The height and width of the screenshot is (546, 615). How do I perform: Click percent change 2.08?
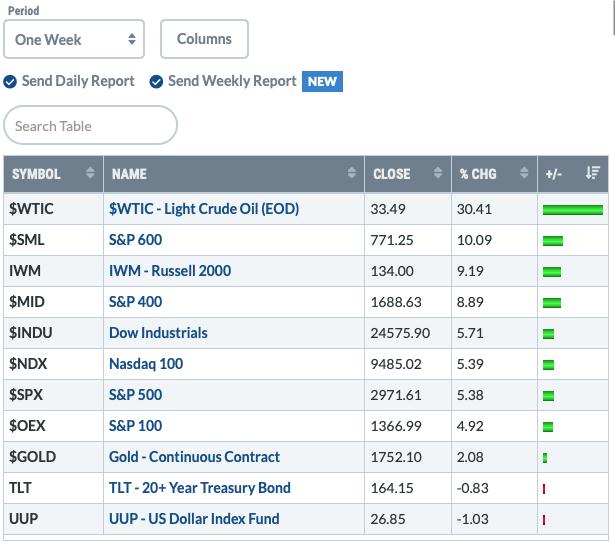pos(470,457)
